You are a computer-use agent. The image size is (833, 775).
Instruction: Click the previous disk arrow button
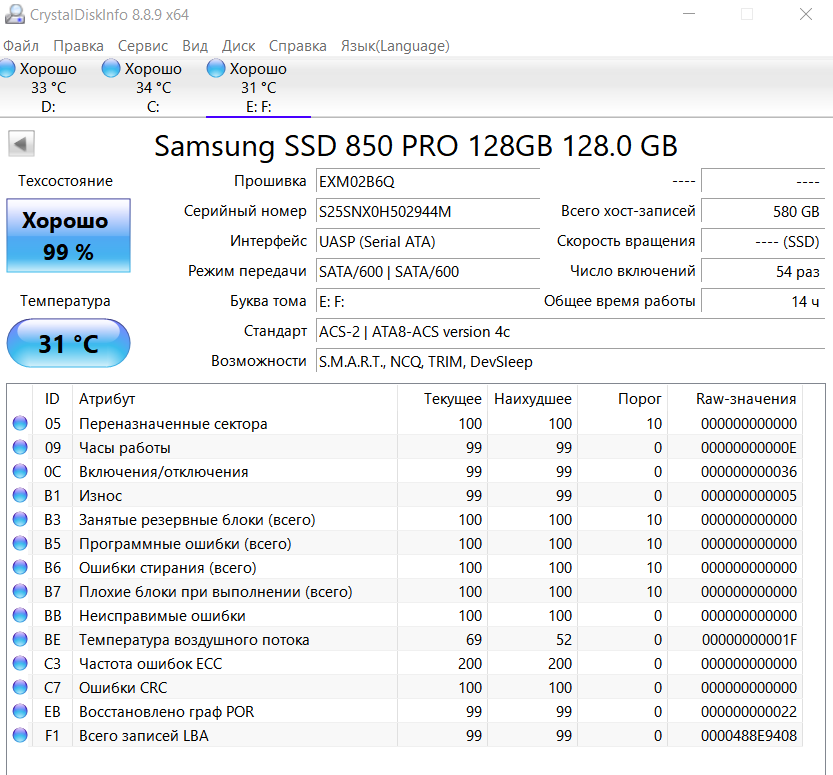21,144
